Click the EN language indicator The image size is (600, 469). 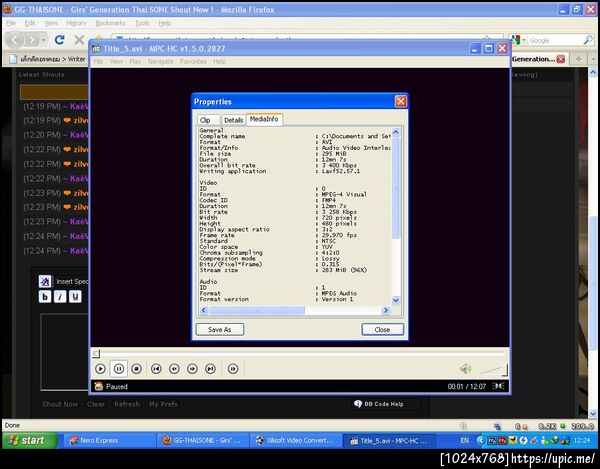click(465, 441)
